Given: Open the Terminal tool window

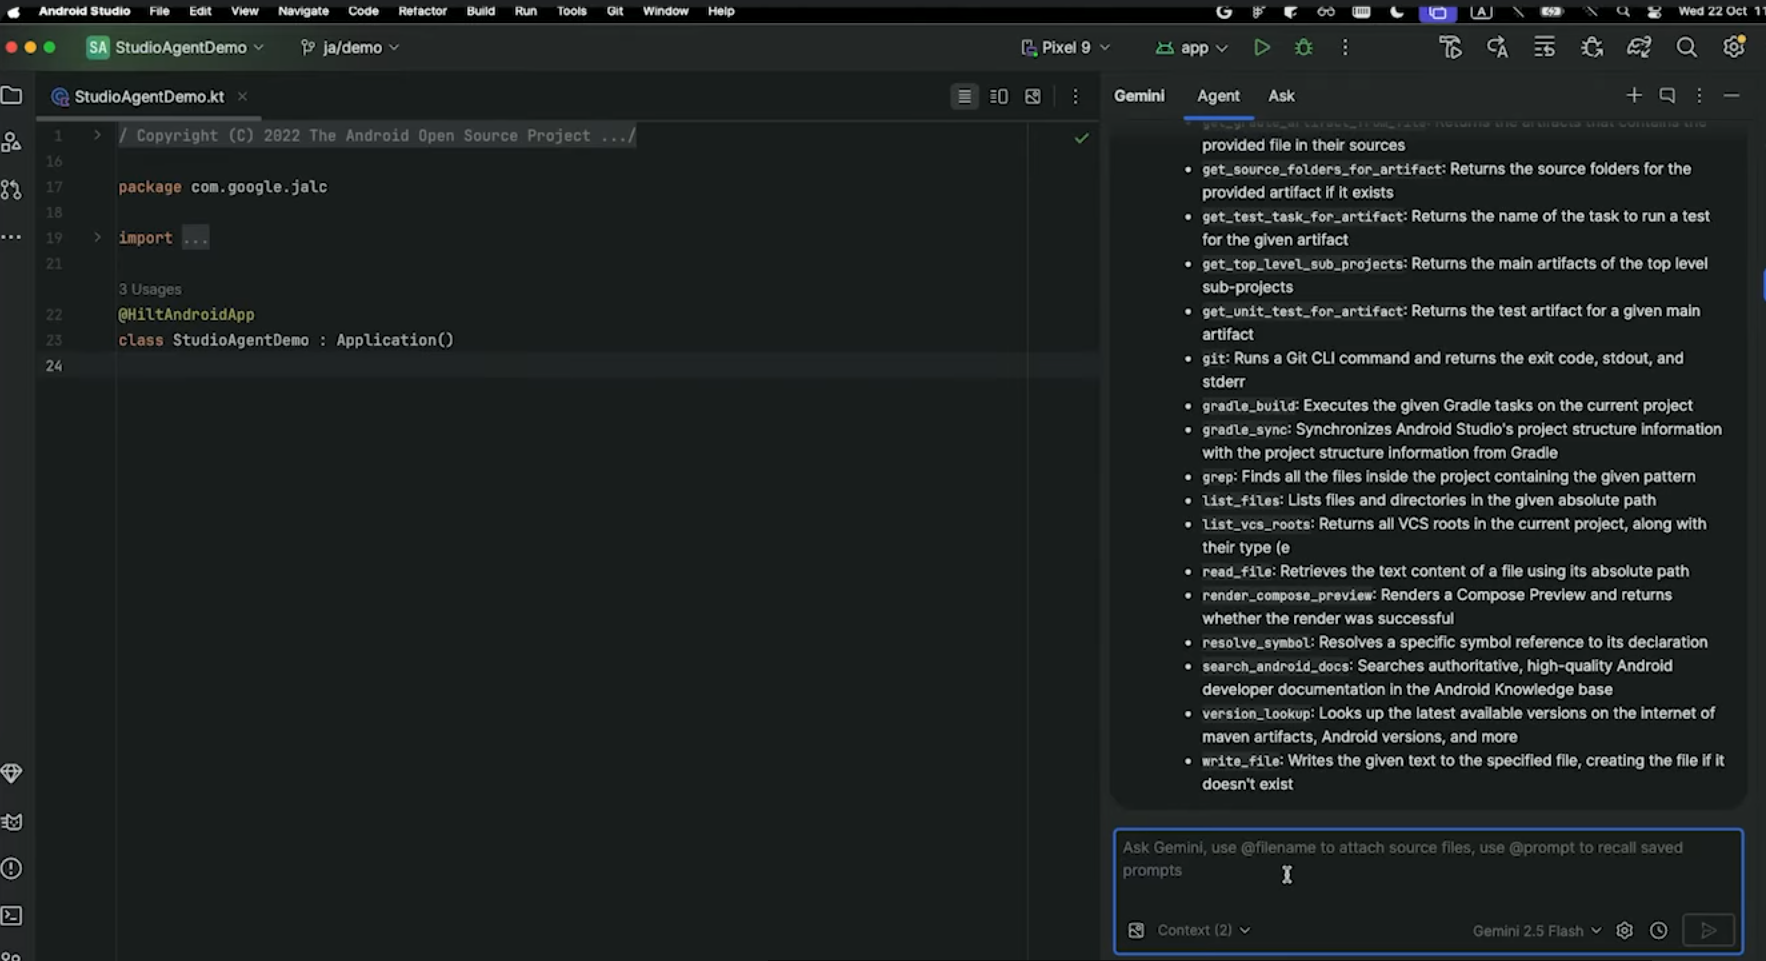Looking at the screenshot, I should click(x=12, y=915).
